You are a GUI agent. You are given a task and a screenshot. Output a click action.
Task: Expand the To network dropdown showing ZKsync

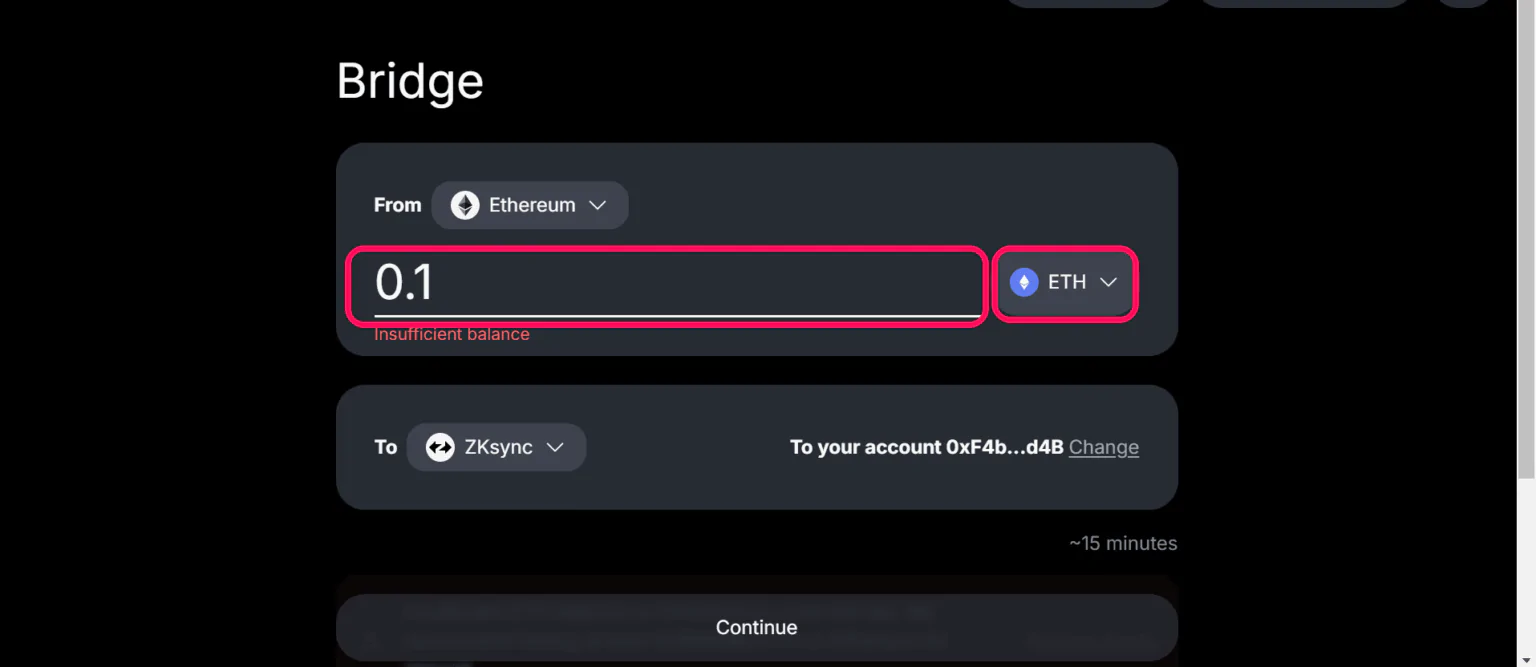(x=496, y=447)
